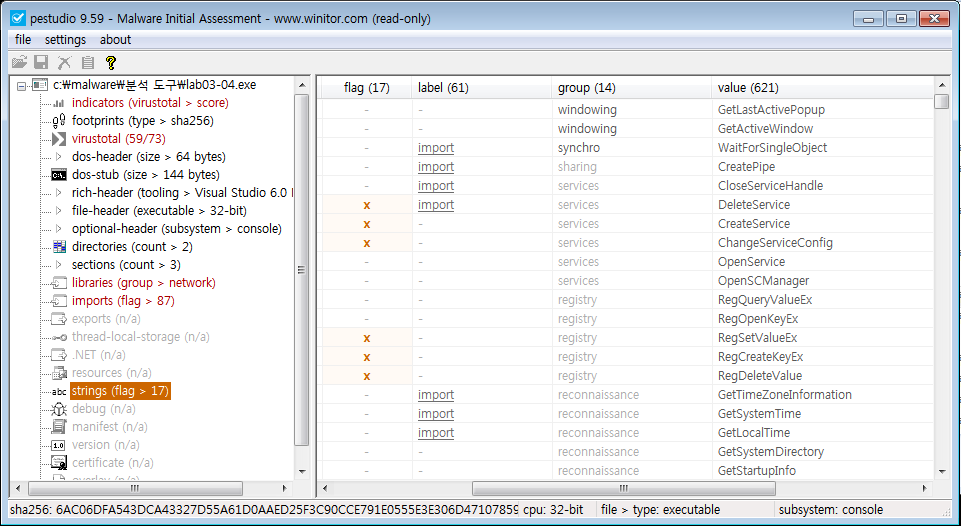Collapse the lab03-04.exe root node

click(21, 86)
